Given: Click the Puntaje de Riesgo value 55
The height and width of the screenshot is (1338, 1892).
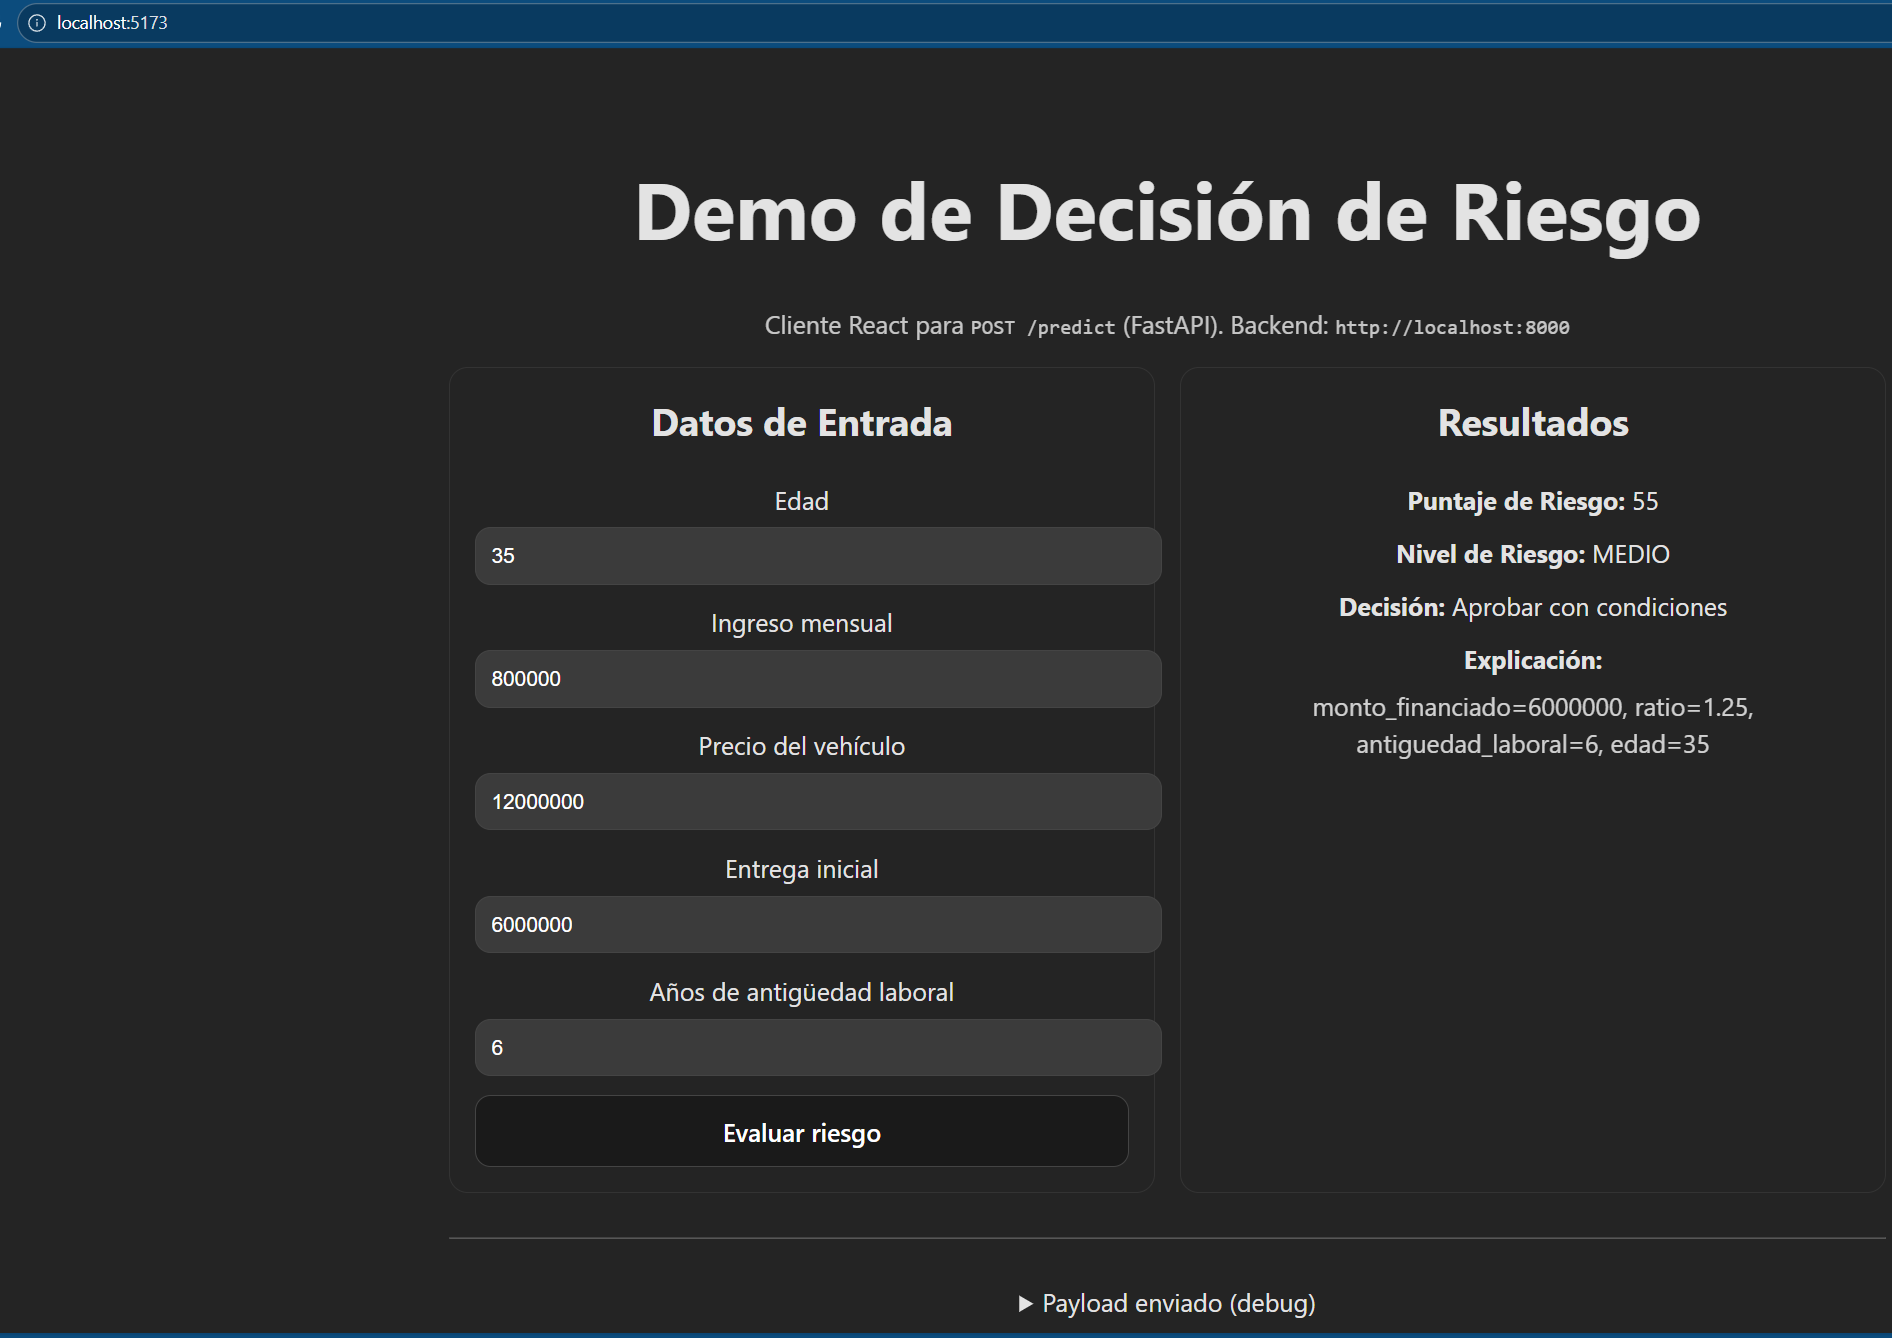Looking at the screenshot, I should tap(1647, 501).
